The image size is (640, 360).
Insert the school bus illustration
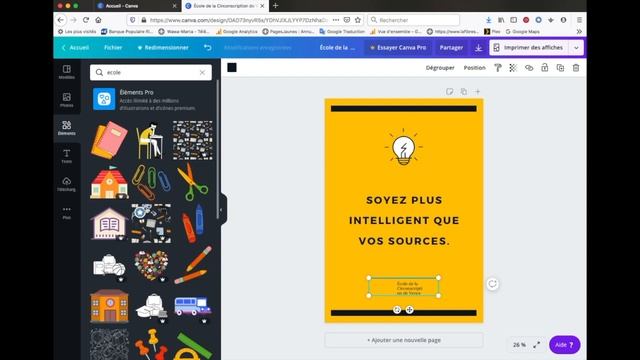point(192,306)
